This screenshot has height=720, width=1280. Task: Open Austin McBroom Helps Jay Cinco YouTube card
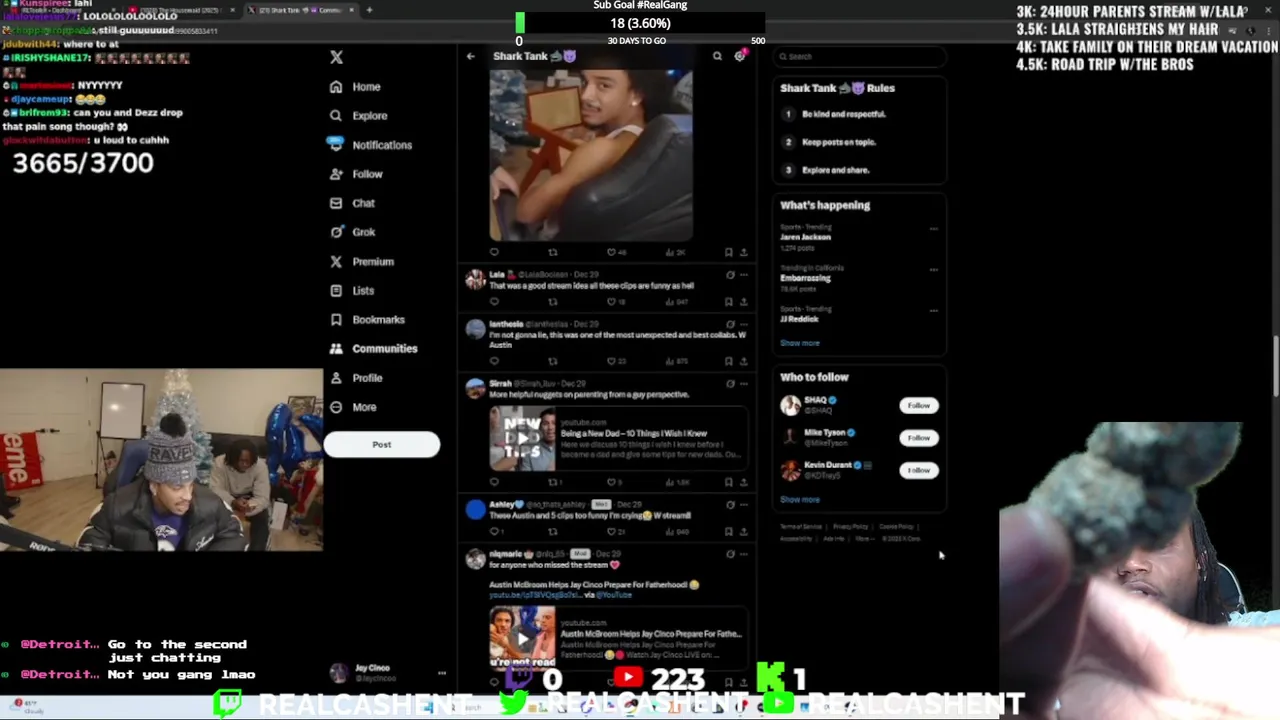618,638
